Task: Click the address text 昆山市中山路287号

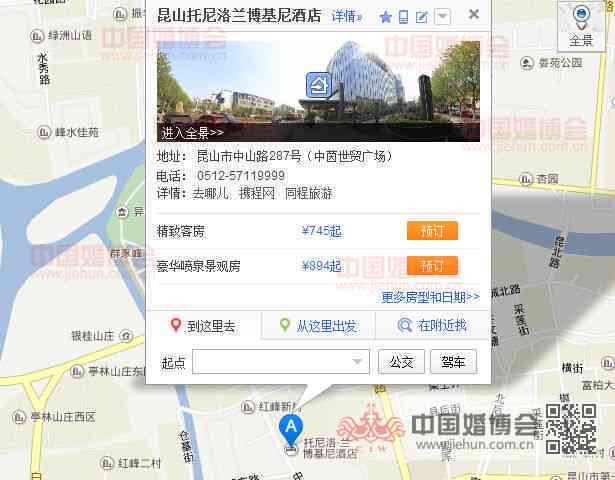Action: [249, 156]
